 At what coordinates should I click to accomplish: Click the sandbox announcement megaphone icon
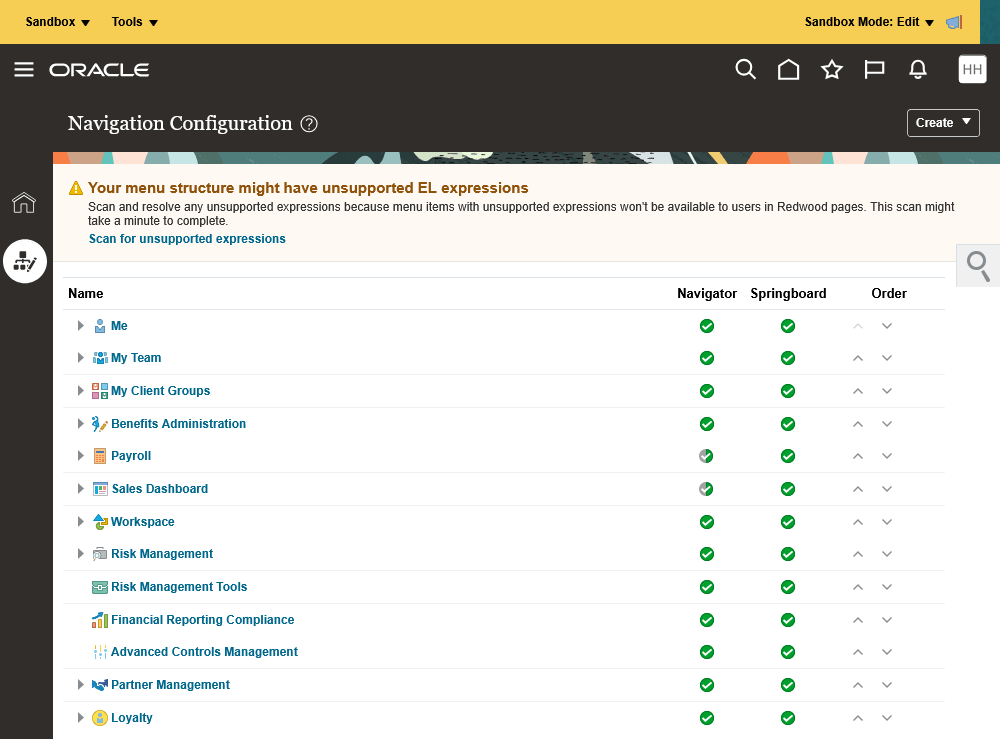pyautogui.click(x=954, y=22)
